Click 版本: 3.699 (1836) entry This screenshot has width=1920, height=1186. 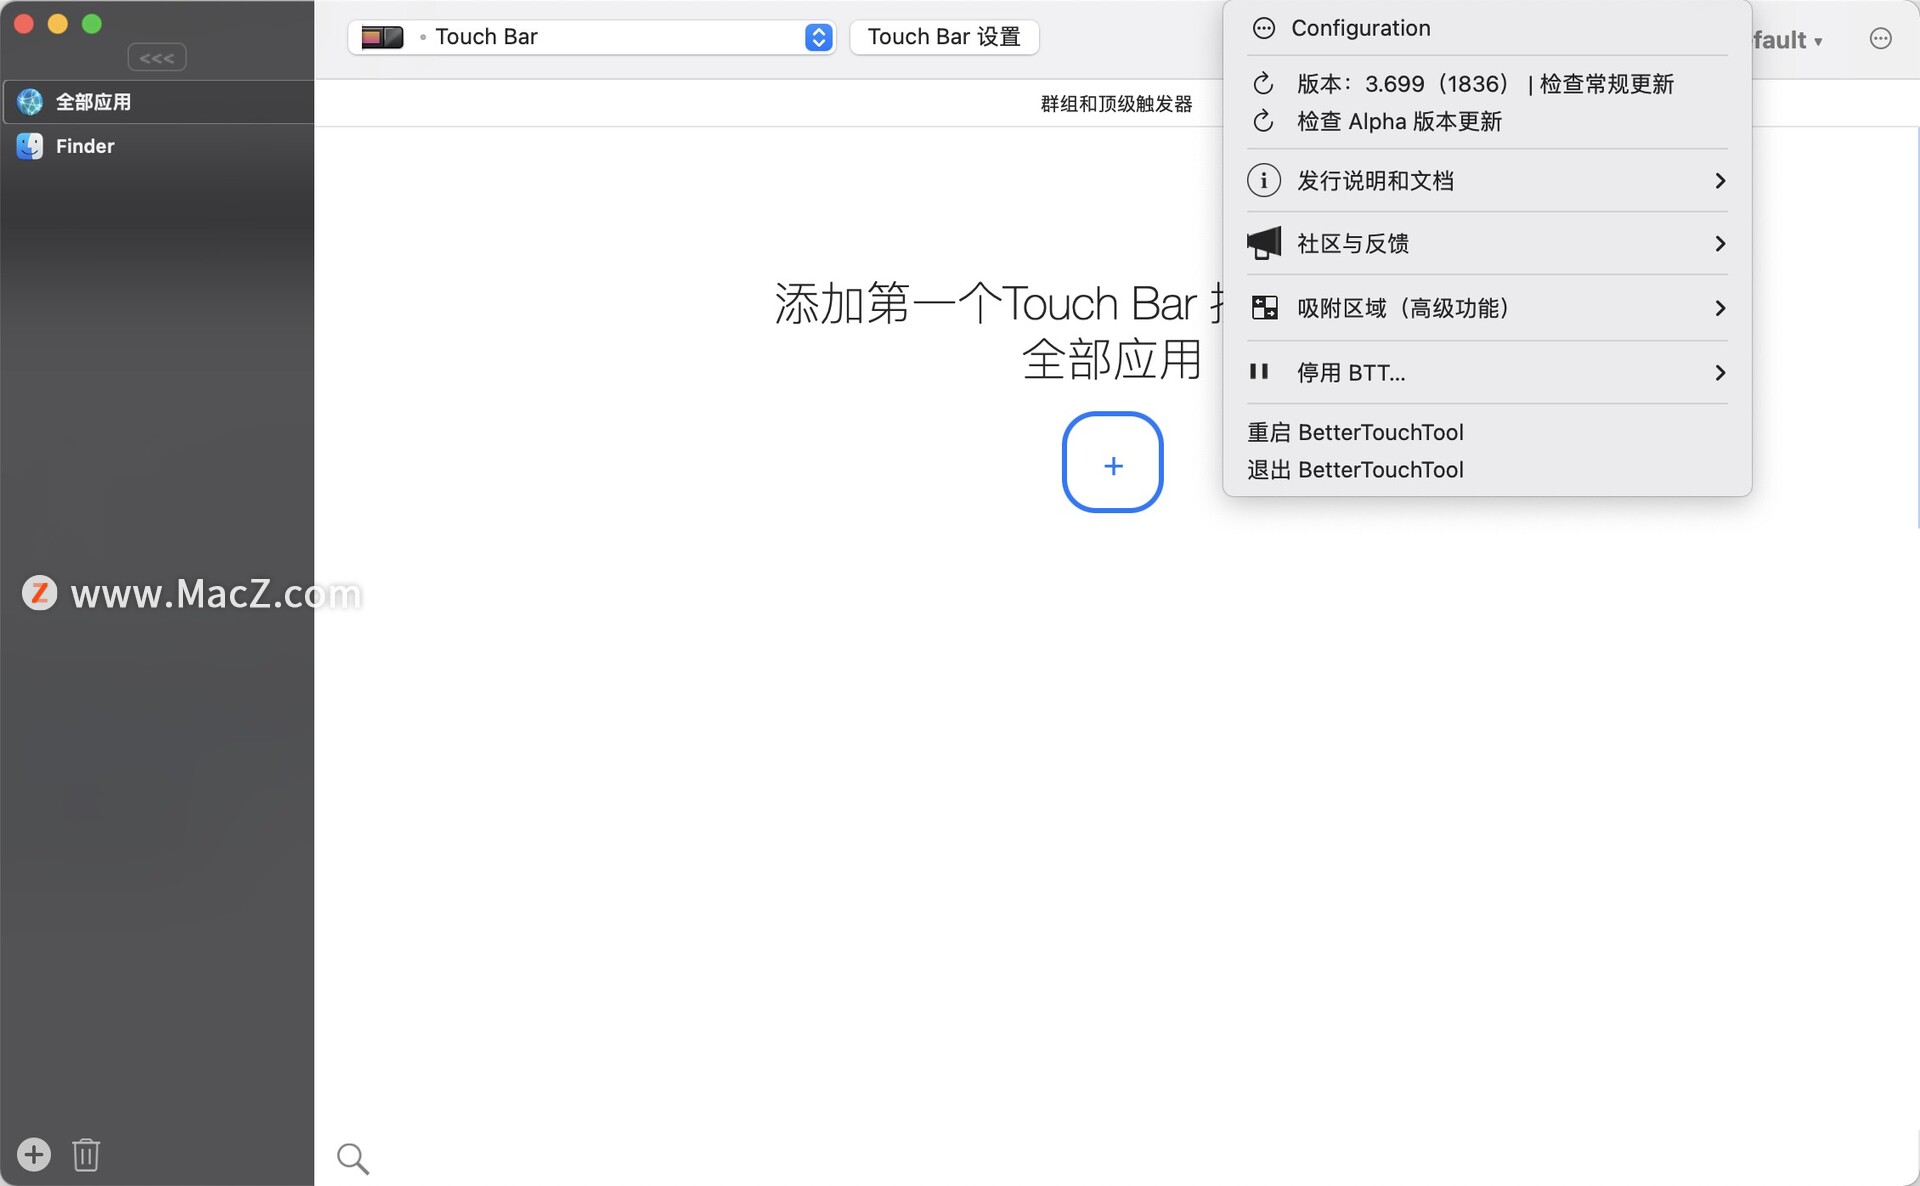point(1402,84)
